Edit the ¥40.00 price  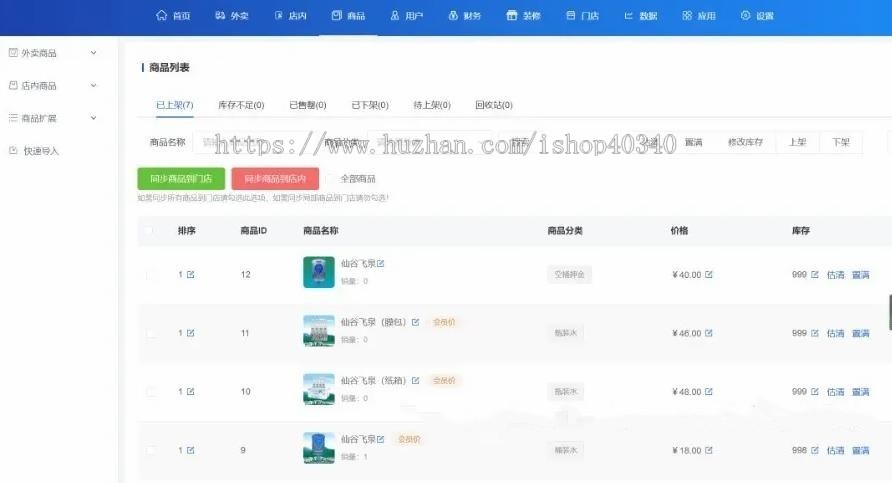(709, 274)
